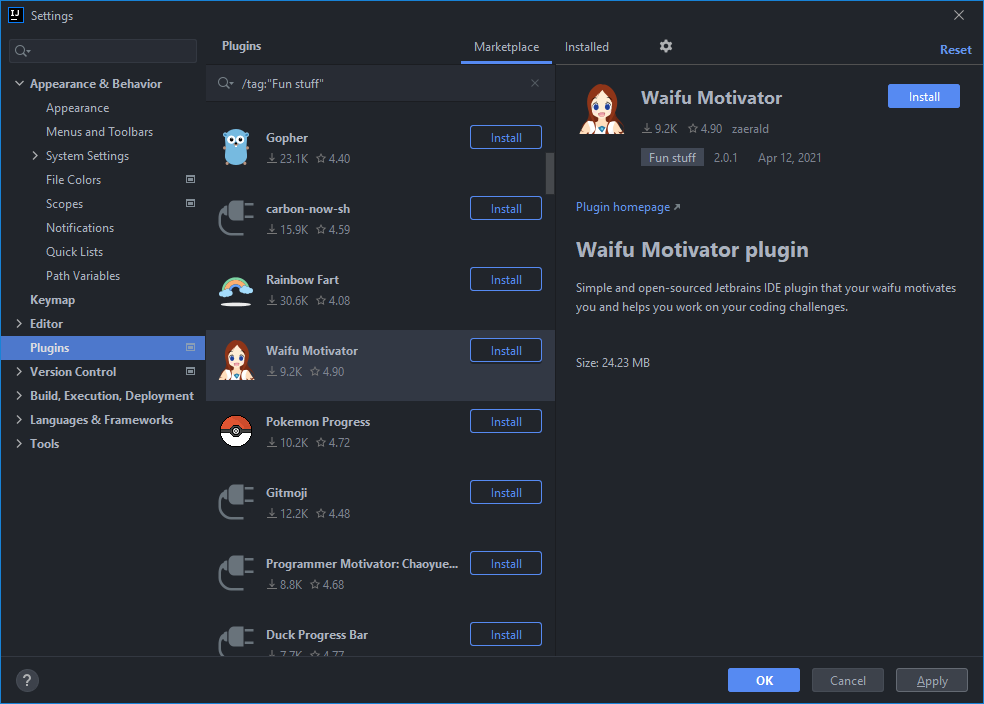Expand Build, Execution, Deployment section
The image size is (984, 704).
pyautogui.click(x=19, y=395)
